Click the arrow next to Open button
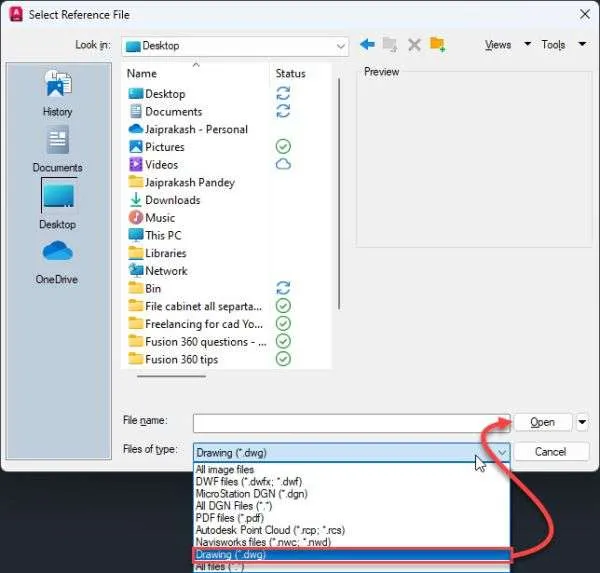 click(582, 422)
